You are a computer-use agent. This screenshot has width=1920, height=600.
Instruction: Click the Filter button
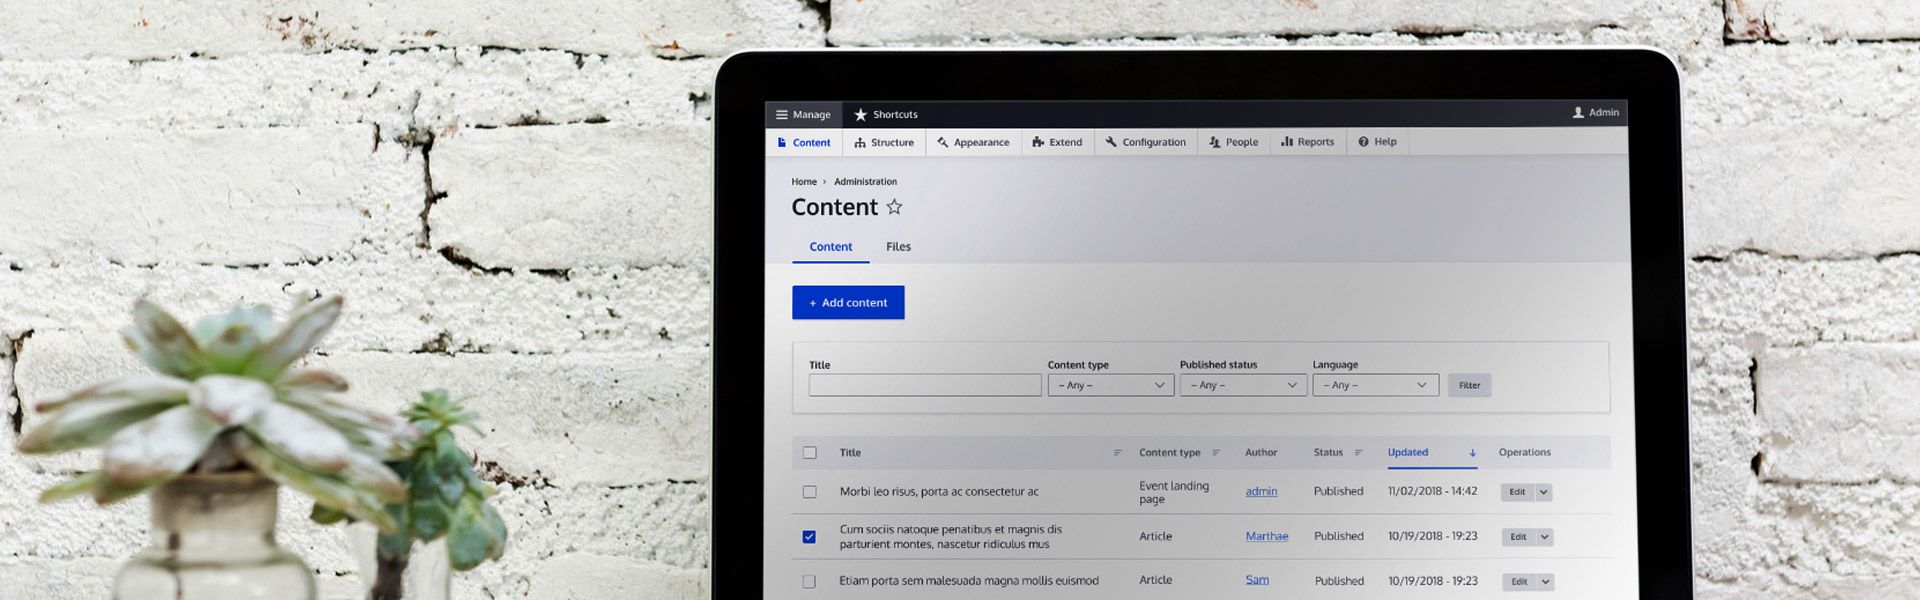coord(1469,385)
